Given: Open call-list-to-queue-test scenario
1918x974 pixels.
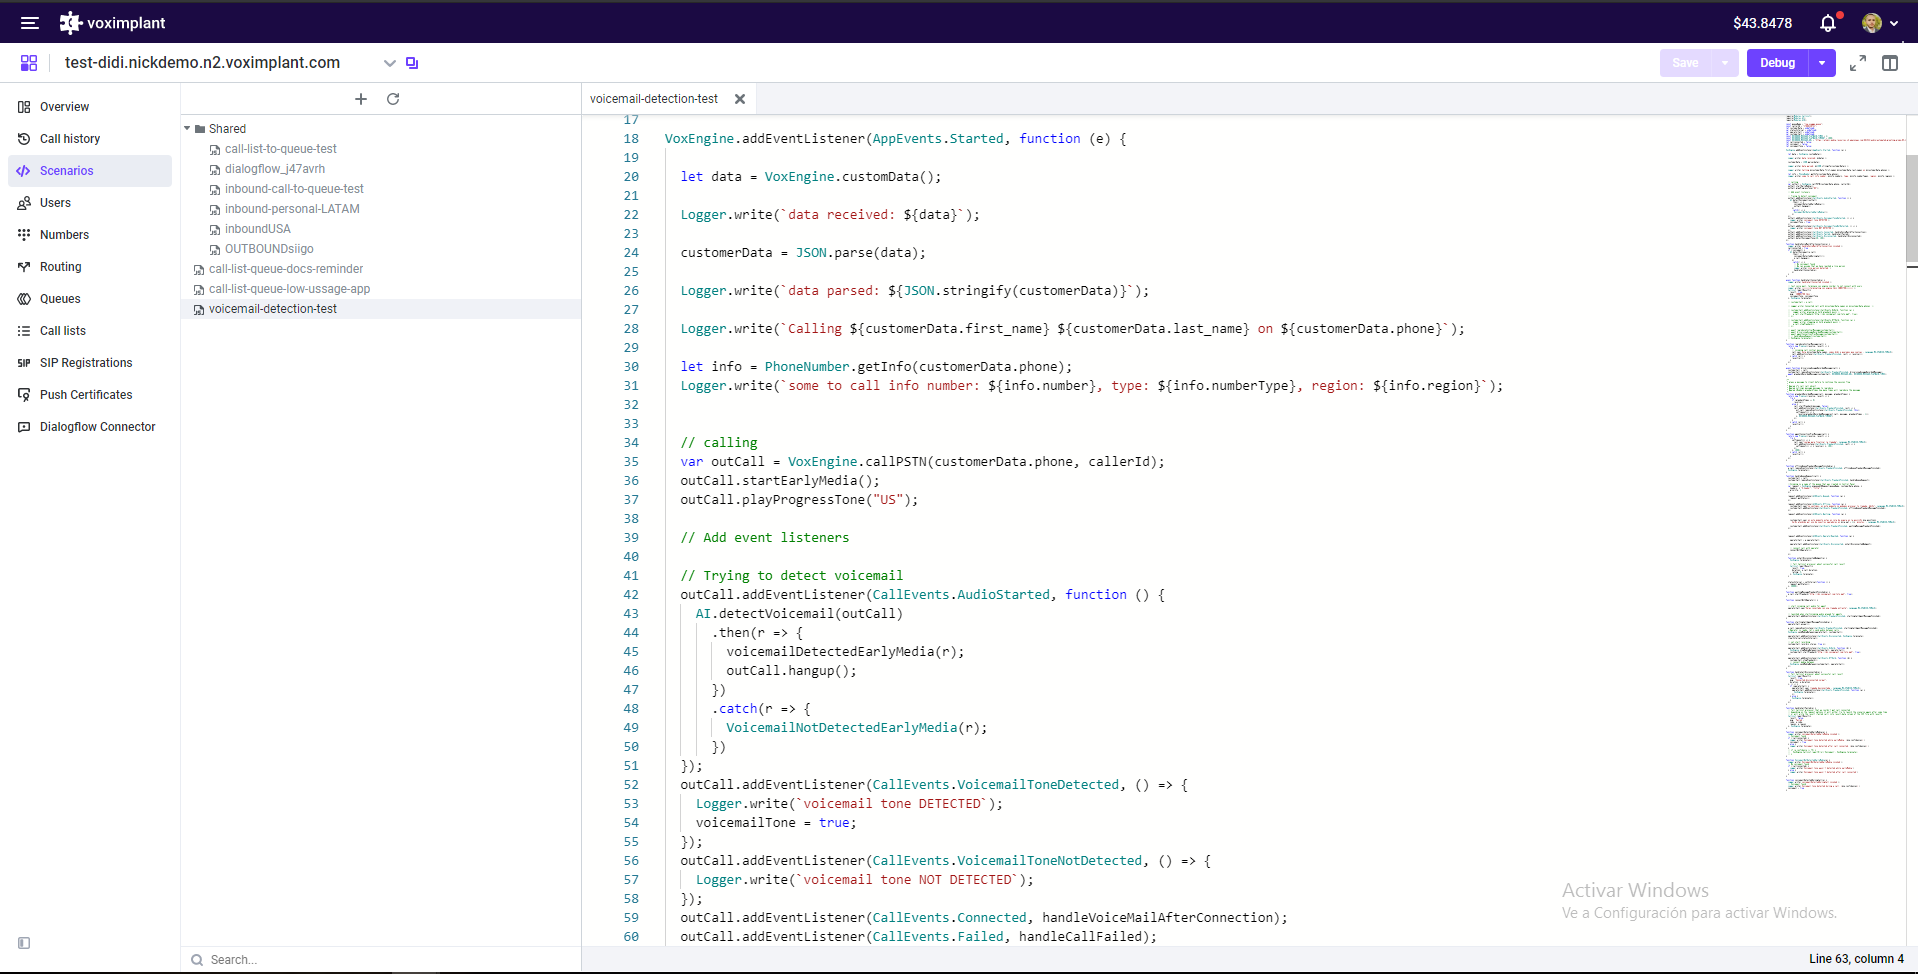Looking at the screenshot, I should 280,149.
